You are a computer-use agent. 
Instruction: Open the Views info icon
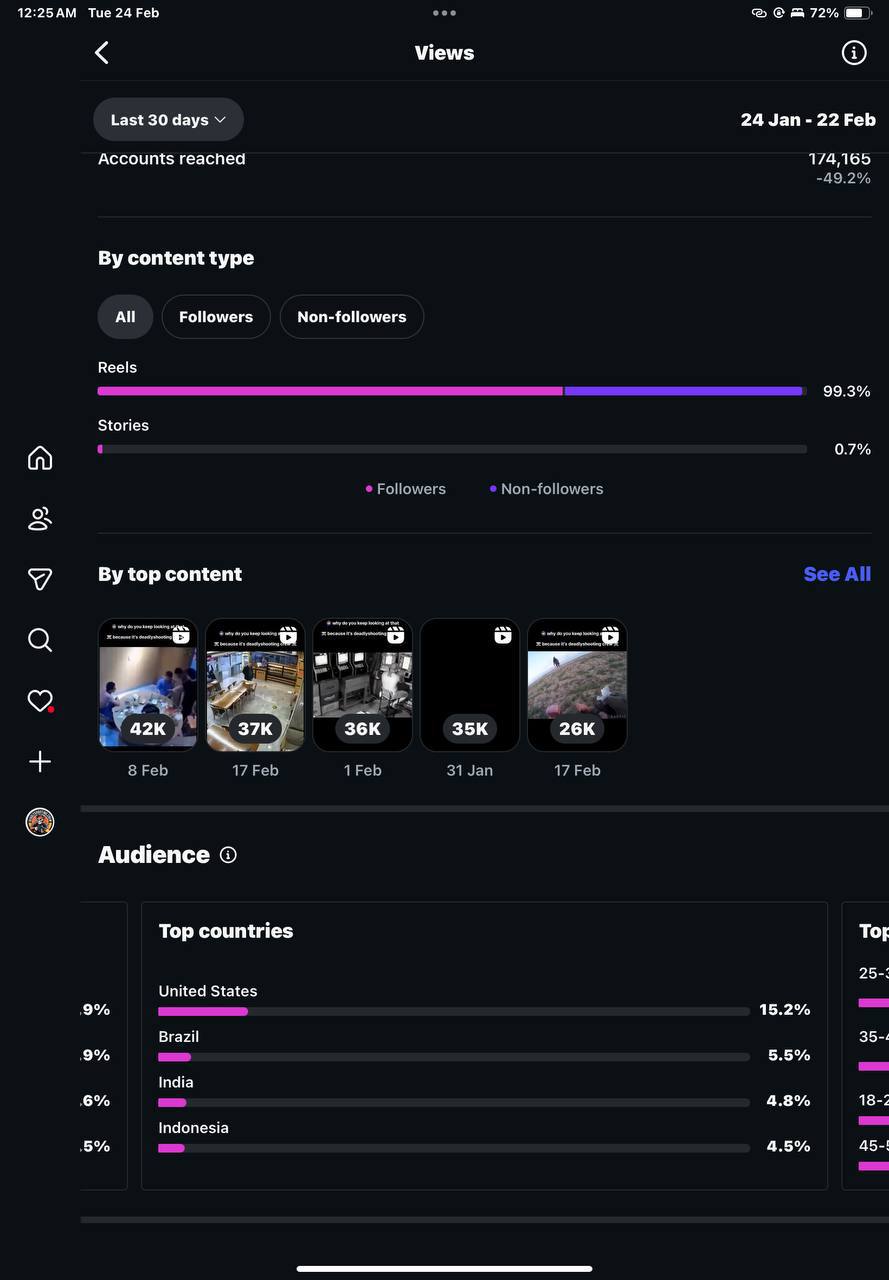(853, 53)
